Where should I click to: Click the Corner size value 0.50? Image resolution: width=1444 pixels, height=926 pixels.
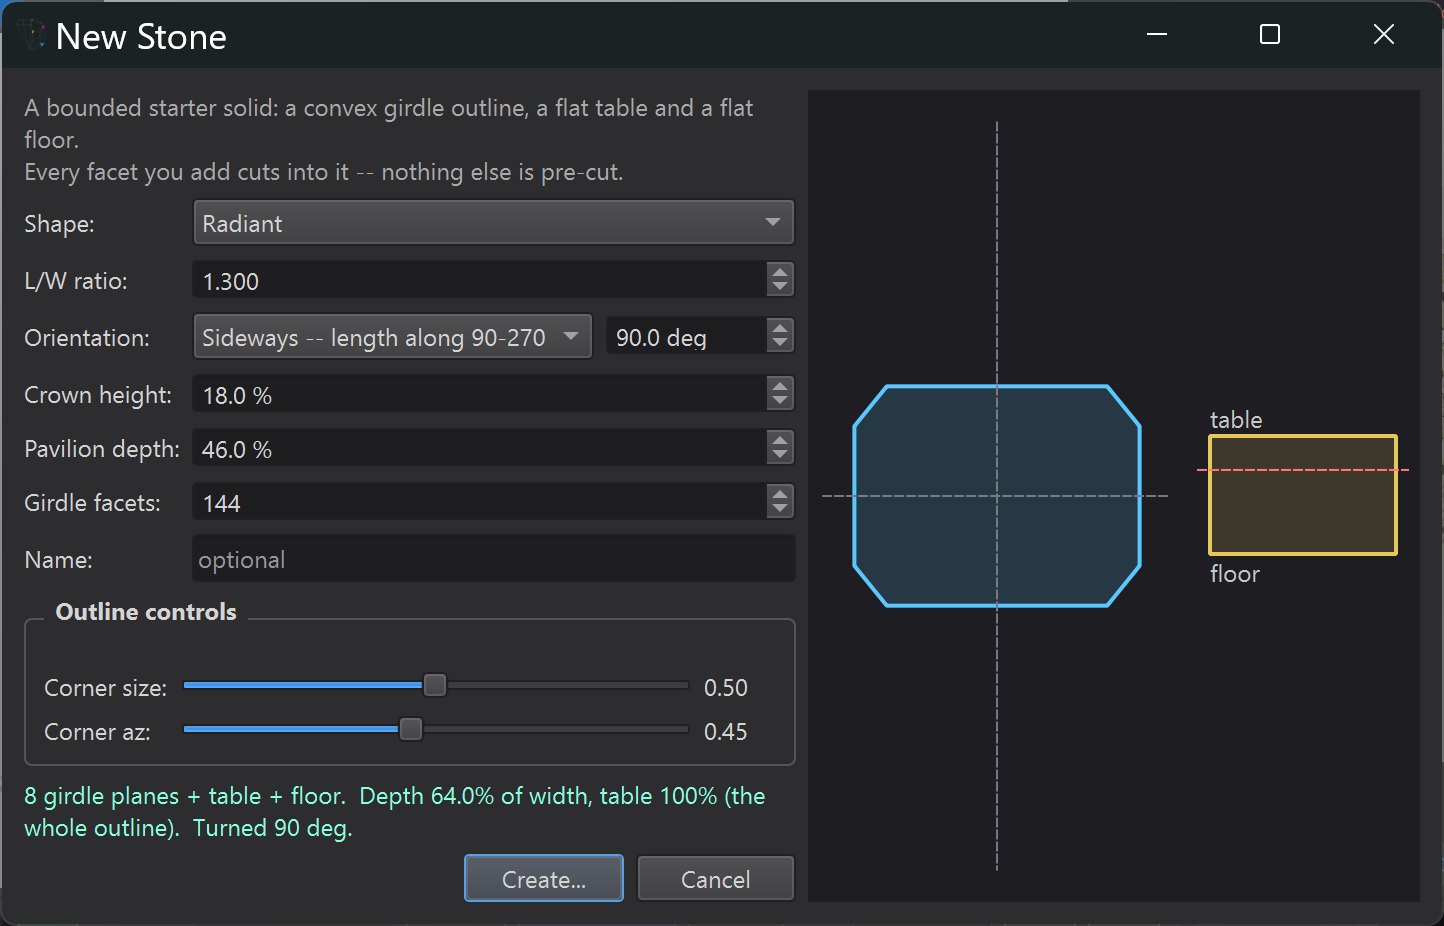tap(726, 688)
